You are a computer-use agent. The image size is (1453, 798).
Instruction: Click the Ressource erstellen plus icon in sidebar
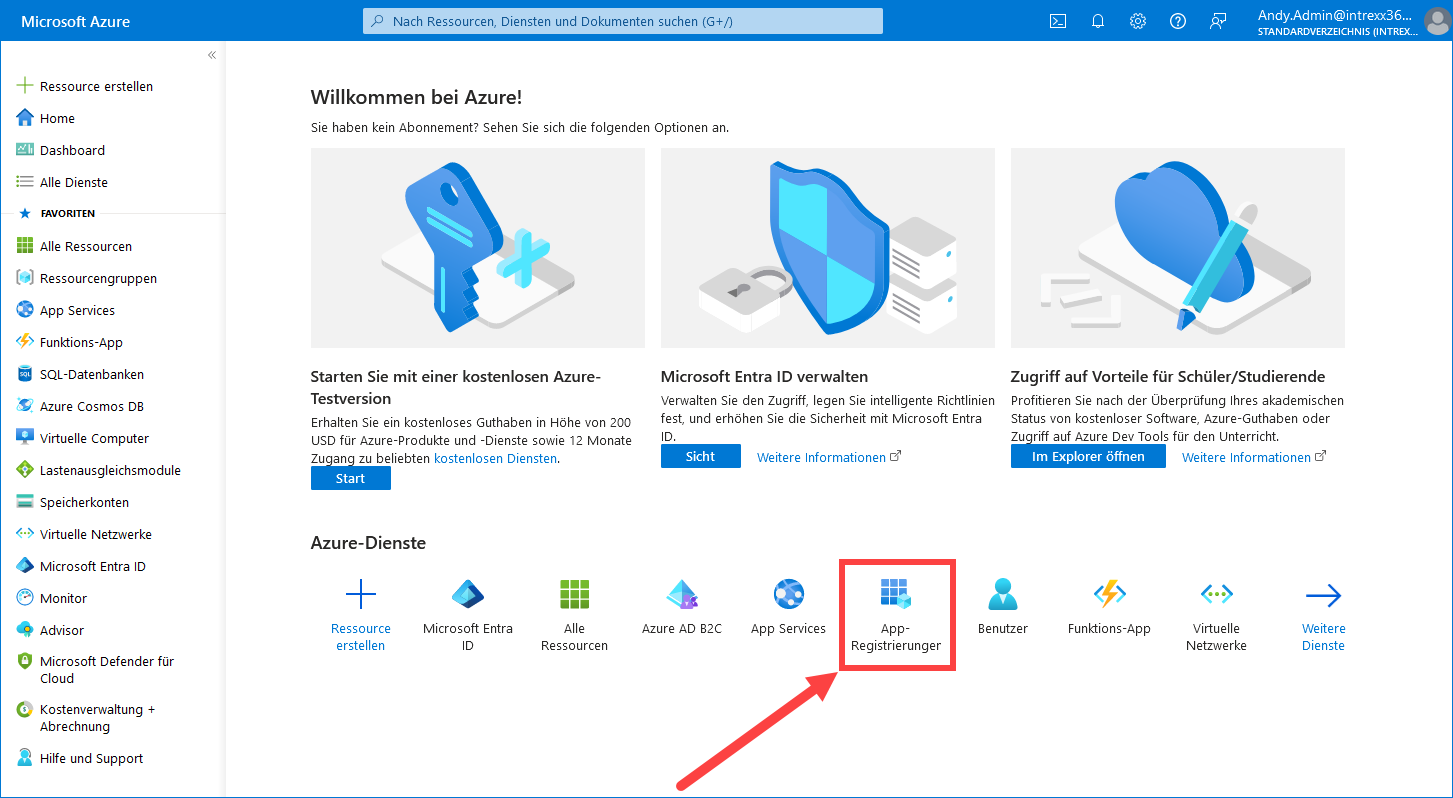coord(25,86)
